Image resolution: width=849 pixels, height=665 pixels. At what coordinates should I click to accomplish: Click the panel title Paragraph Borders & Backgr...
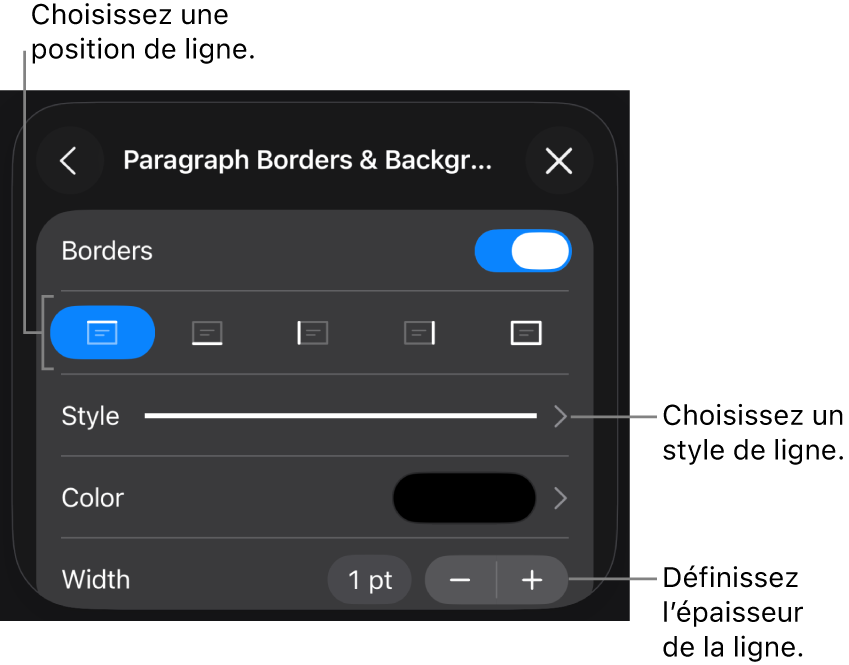click(308, 160)
